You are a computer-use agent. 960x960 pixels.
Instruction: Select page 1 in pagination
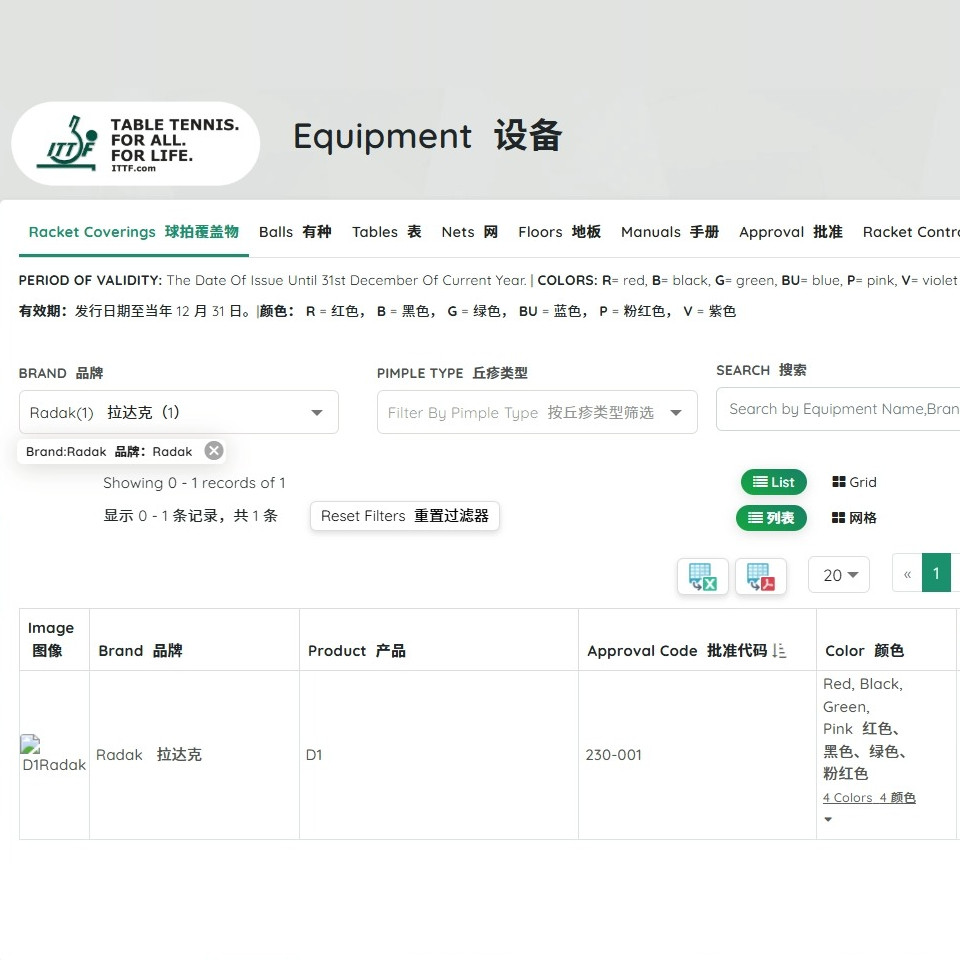point(936,573)
